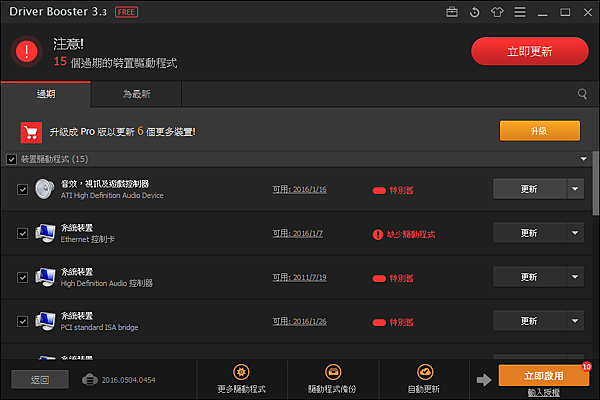Open available date 2016/1/7 link
The image size is (600, 400).
(297, 233)
